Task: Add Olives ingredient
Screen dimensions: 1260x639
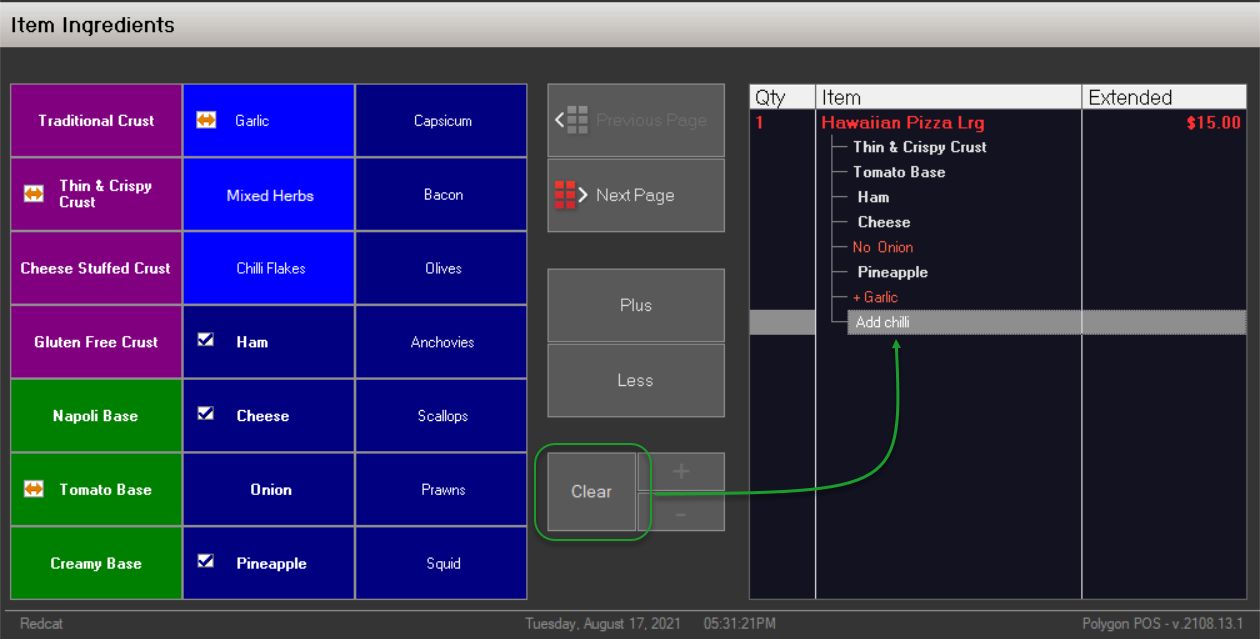Action: pos(442,268)
